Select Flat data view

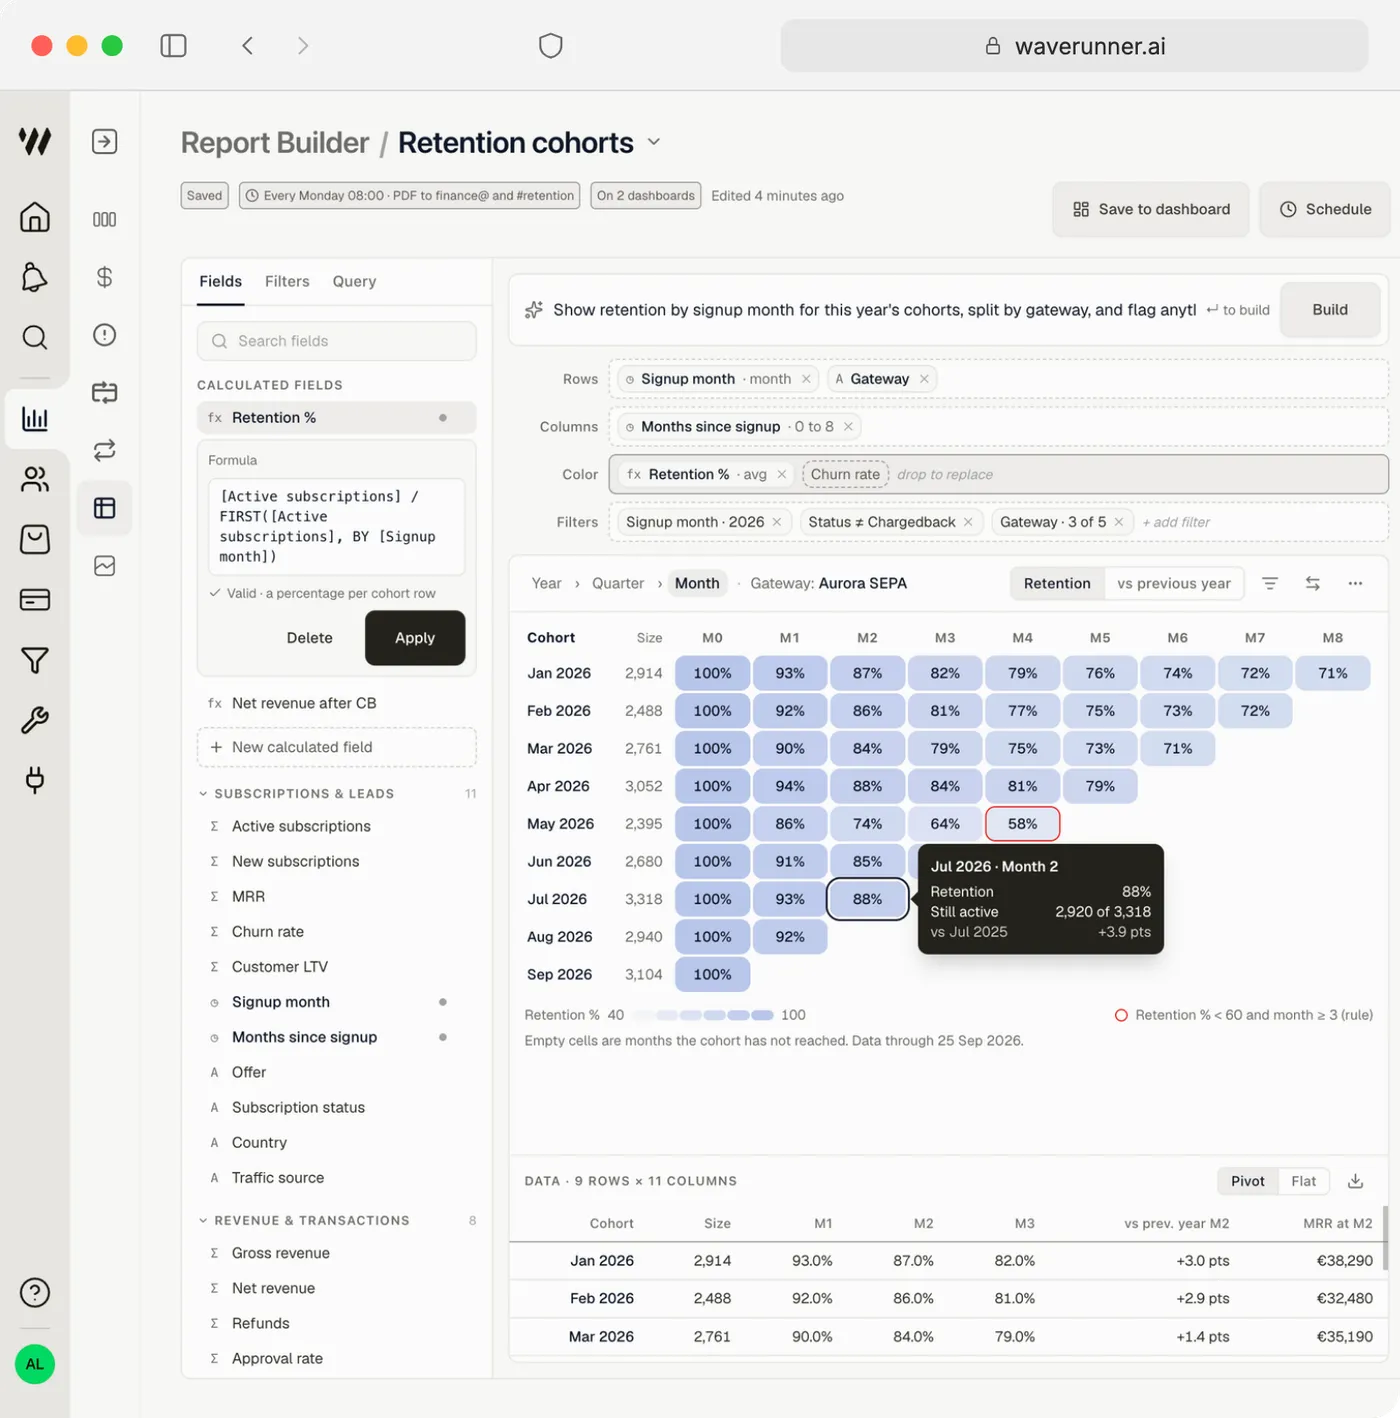[1304, 1181]
